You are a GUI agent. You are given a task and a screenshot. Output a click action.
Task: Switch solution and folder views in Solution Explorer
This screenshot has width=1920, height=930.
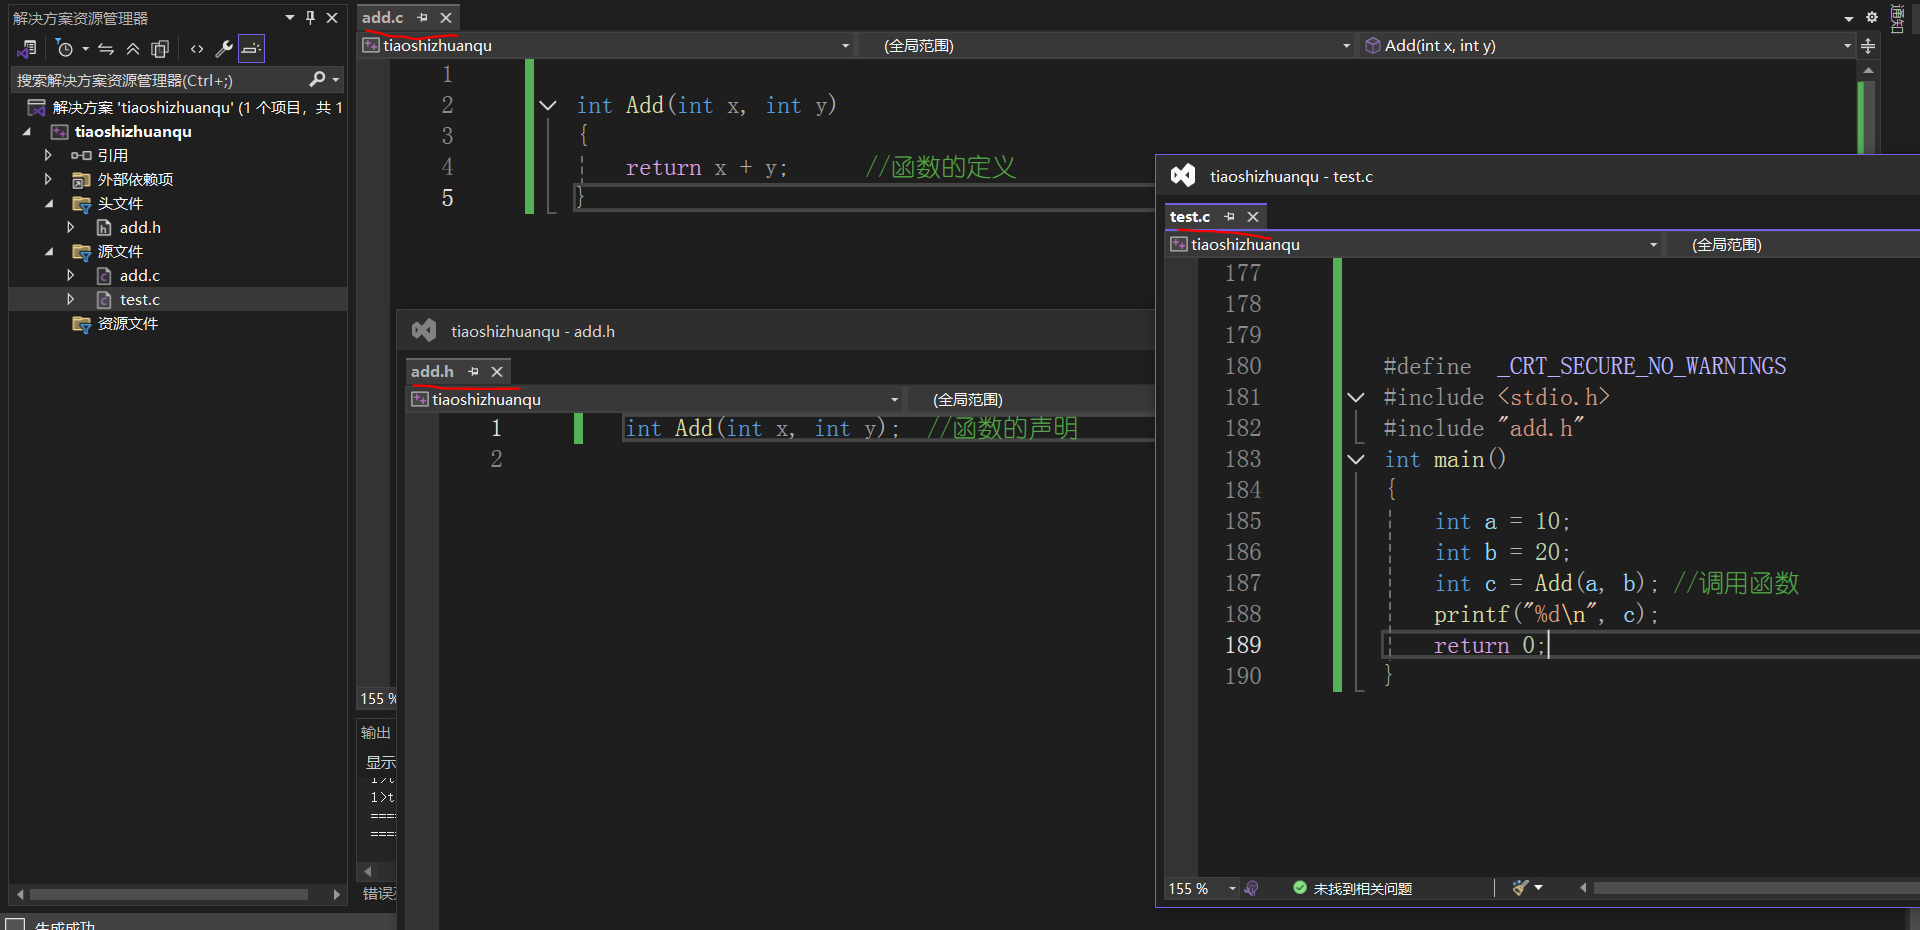pyautogui.click(x=27, y=48)
